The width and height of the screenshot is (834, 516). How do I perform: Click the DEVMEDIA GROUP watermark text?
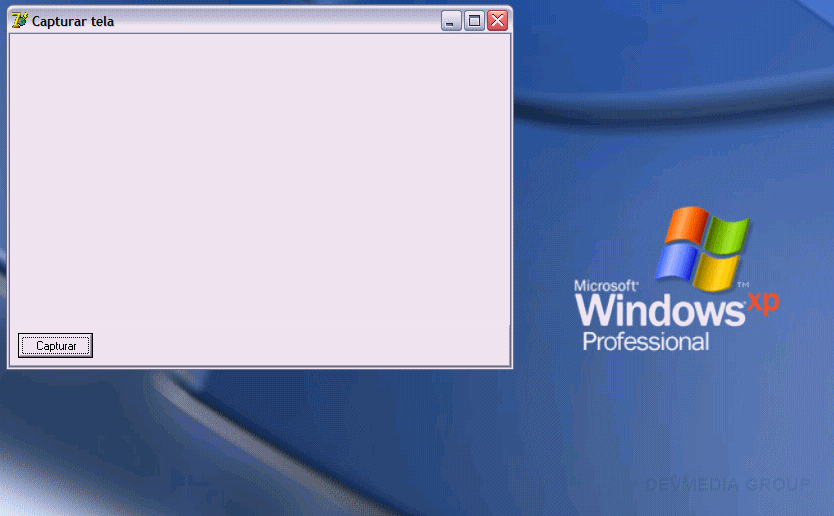[727, 485]
